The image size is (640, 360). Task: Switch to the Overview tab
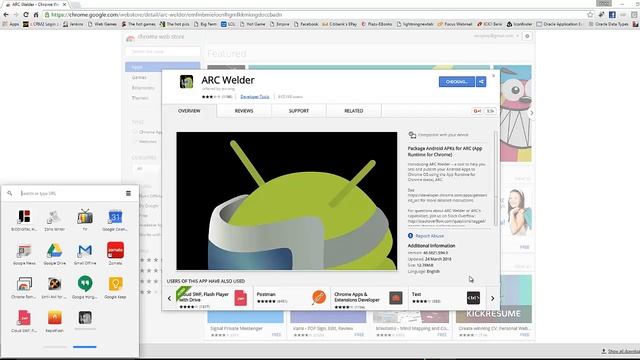click(189, 111)
